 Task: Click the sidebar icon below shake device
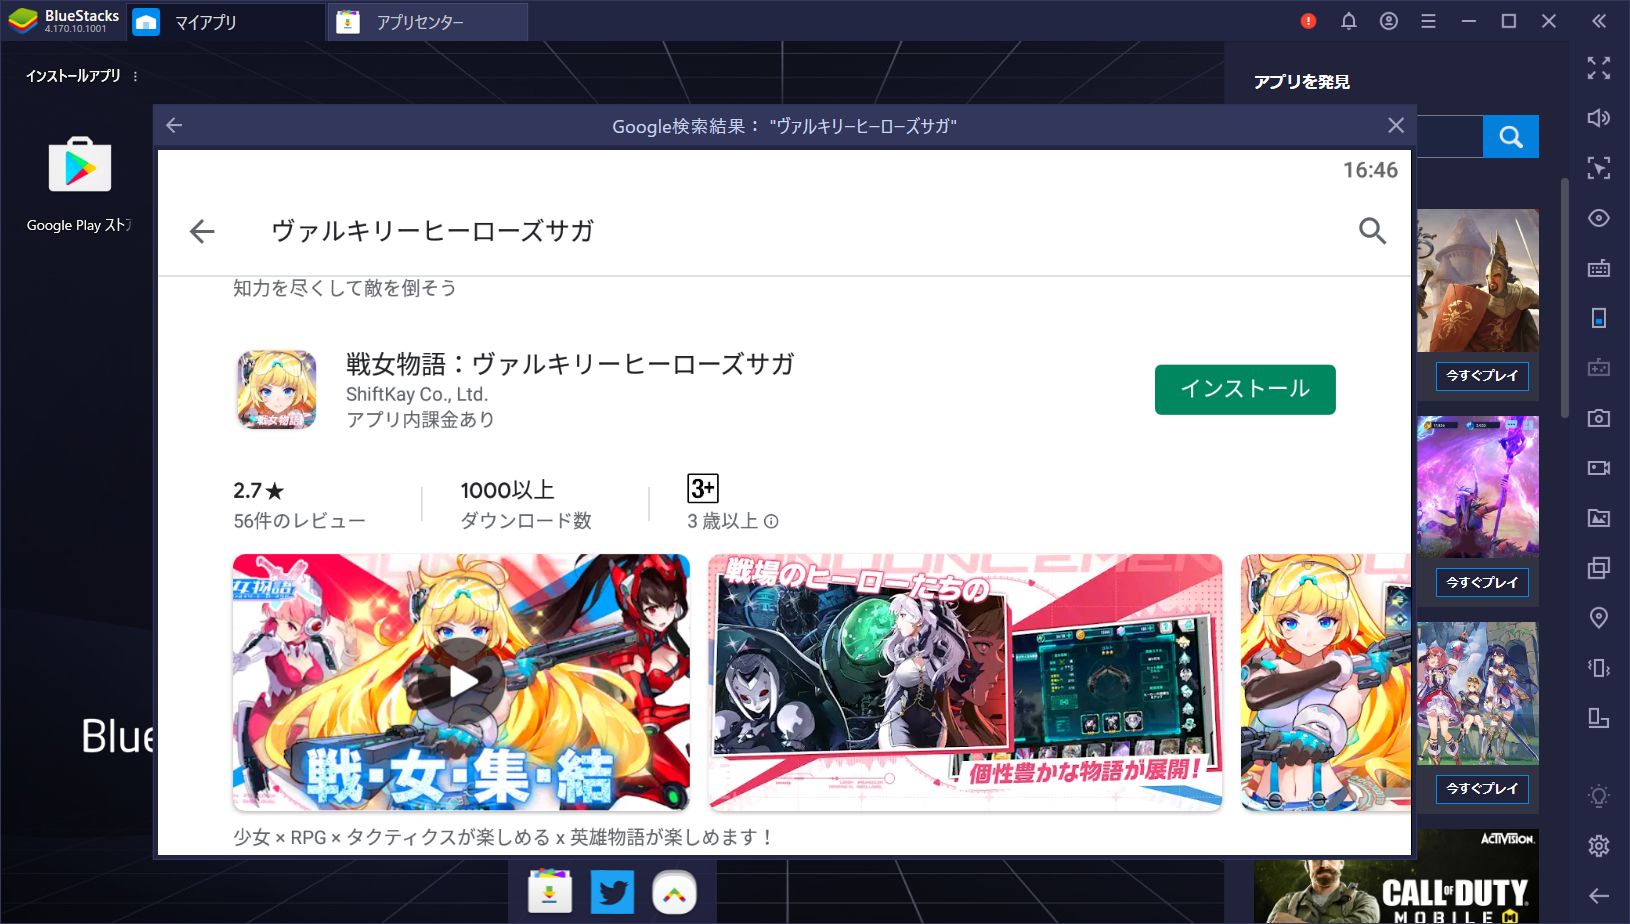[x=1599, y=718]
